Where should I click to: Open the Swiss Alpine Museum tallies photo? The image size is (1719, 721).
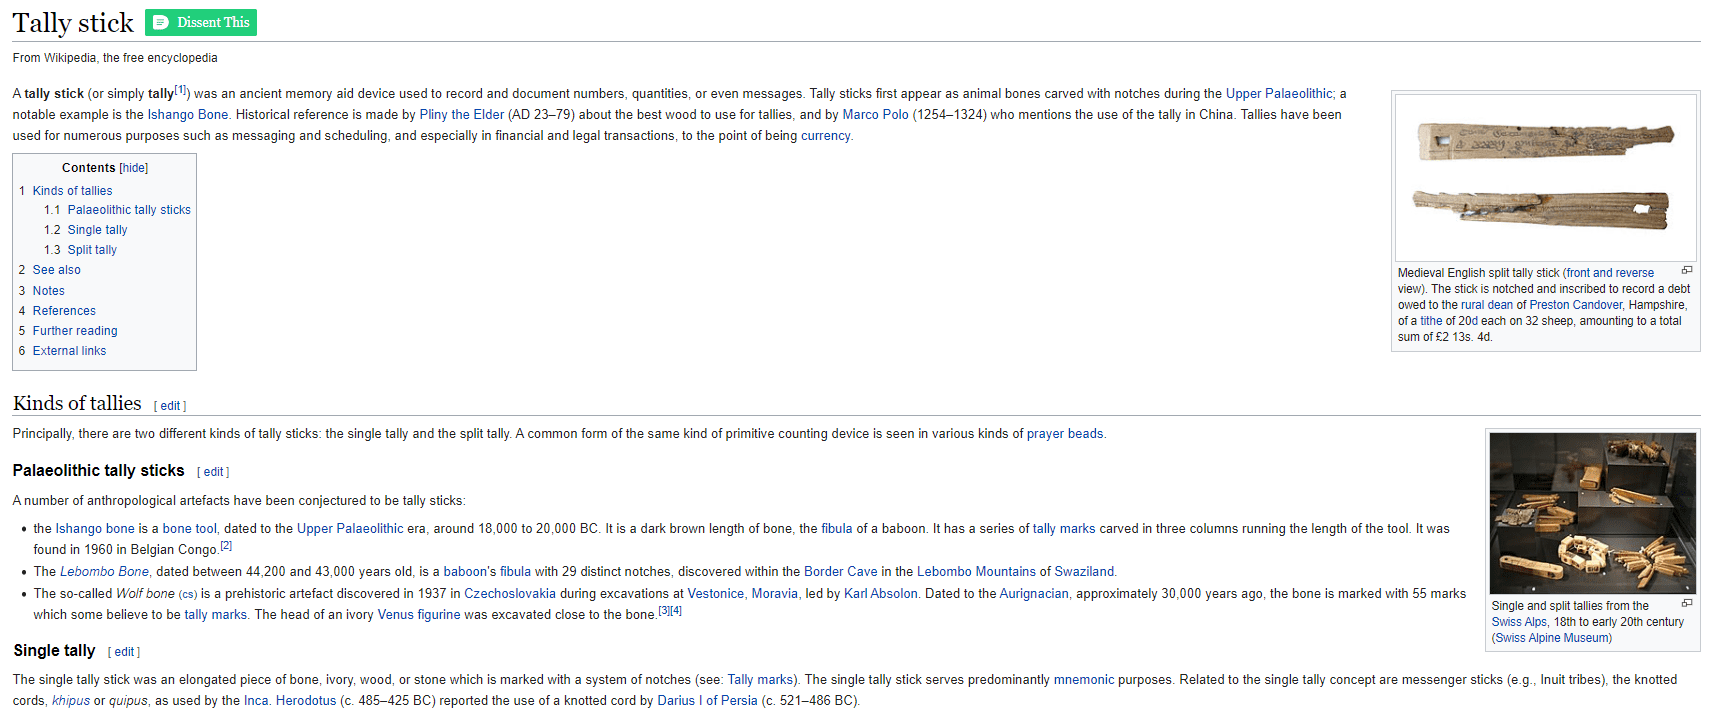(1592, 513)
